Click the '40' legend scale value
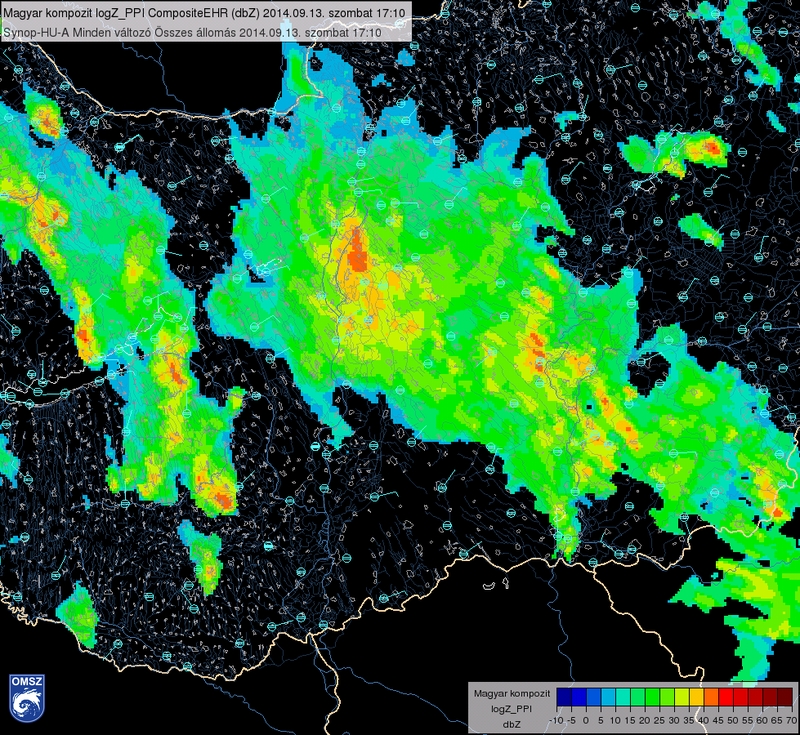 pos(704,721)
